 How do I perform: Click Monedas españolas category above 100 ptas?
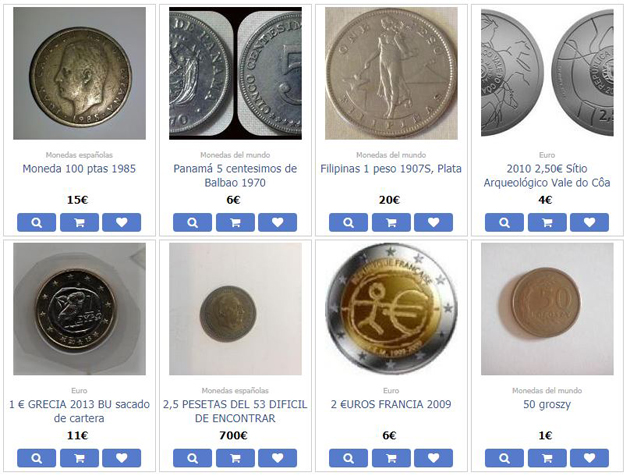point(79,155)
